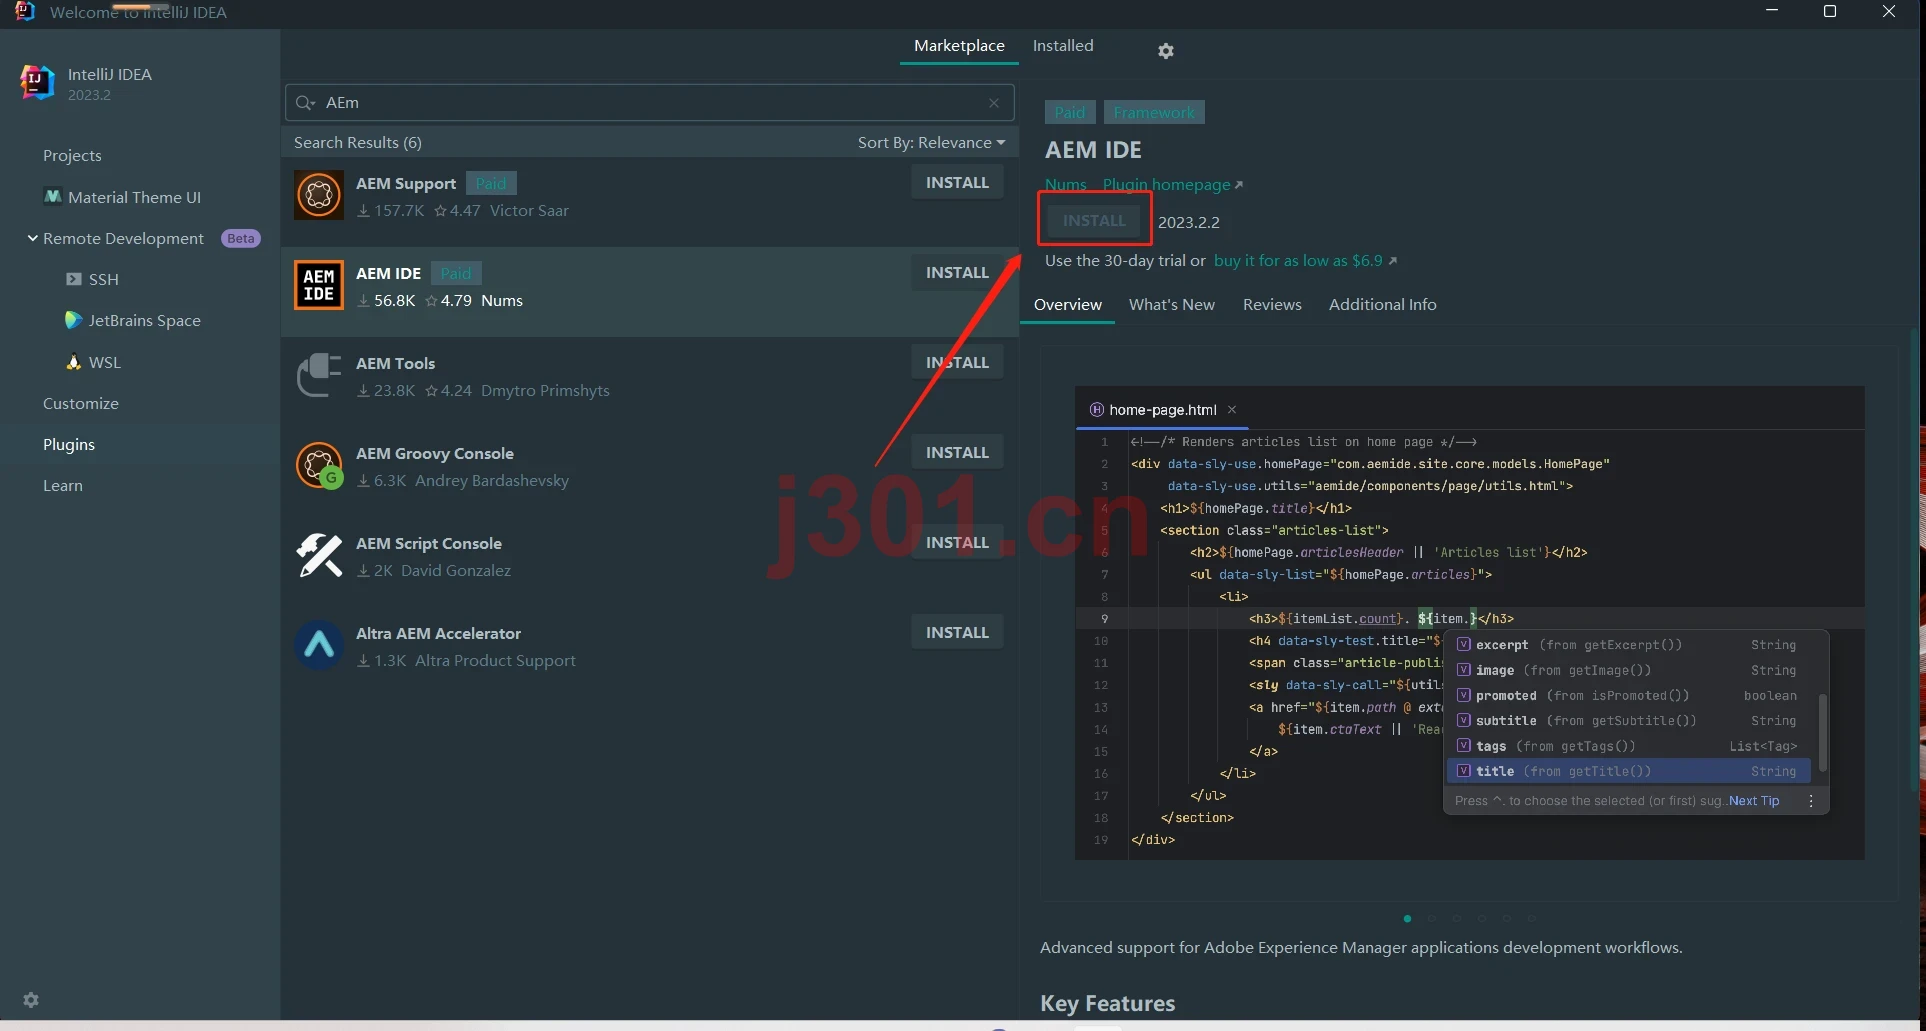Click the plugin screenshot preview image
The image size is (1926, 1031).
1469,622
